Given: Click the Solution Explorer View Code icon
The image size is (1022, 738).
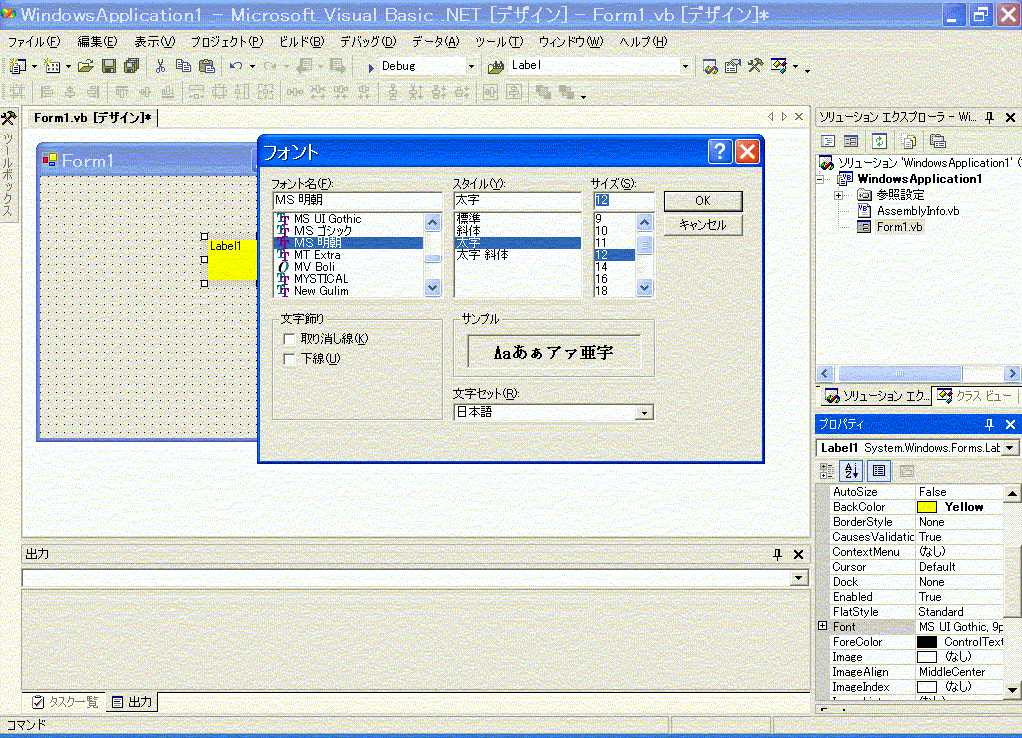Looking at the screenshot, I should [x=828, y=141].
